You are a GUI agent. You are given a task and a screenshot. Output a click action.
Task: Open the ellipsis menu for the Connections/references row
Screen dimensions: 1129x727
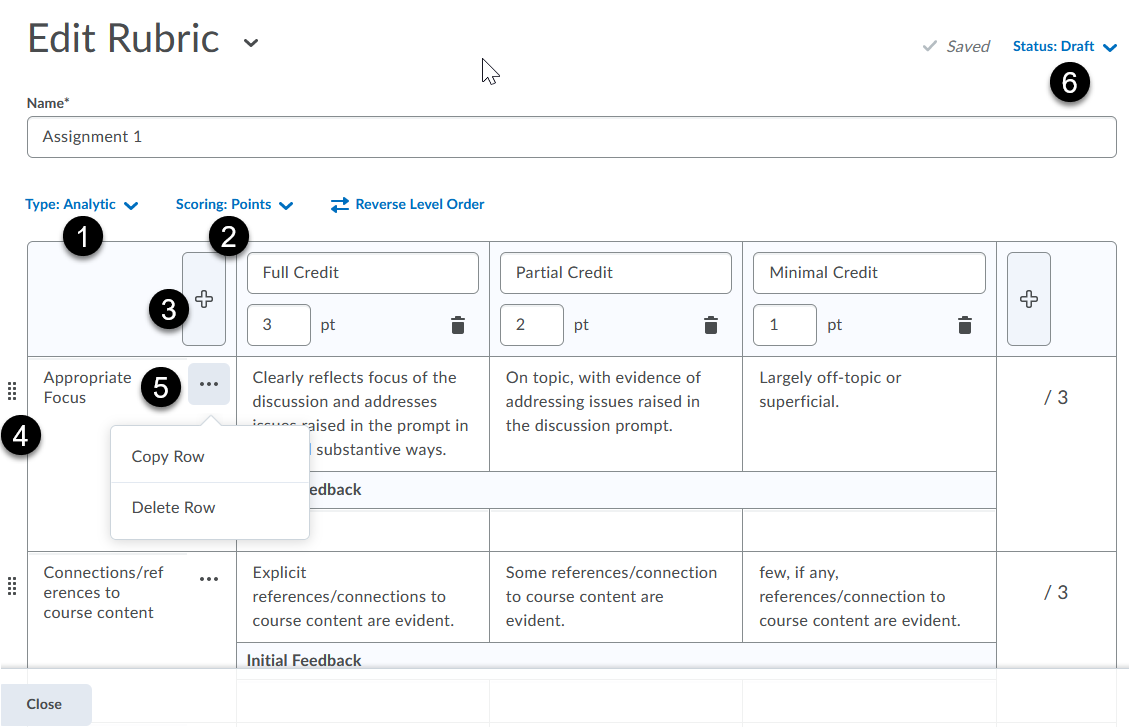[x=208, y=579]
